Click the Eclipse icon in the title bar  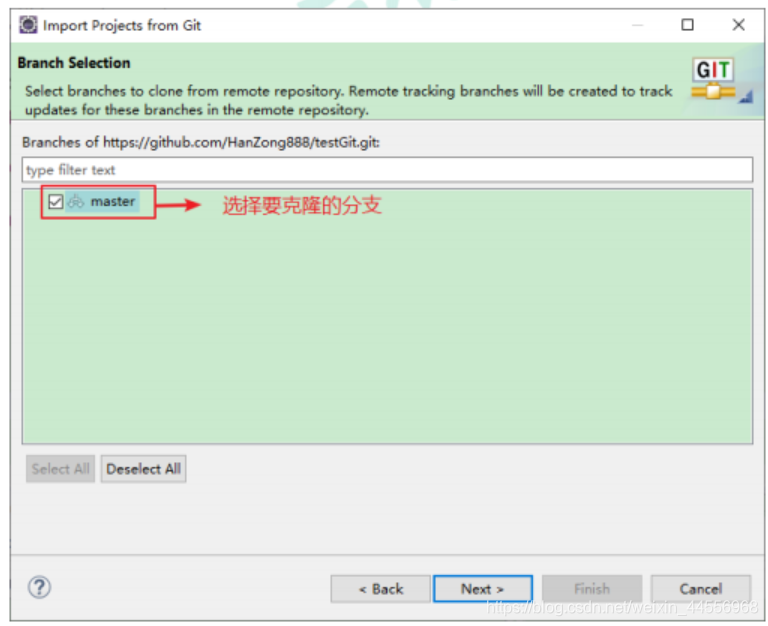point(28,24)
